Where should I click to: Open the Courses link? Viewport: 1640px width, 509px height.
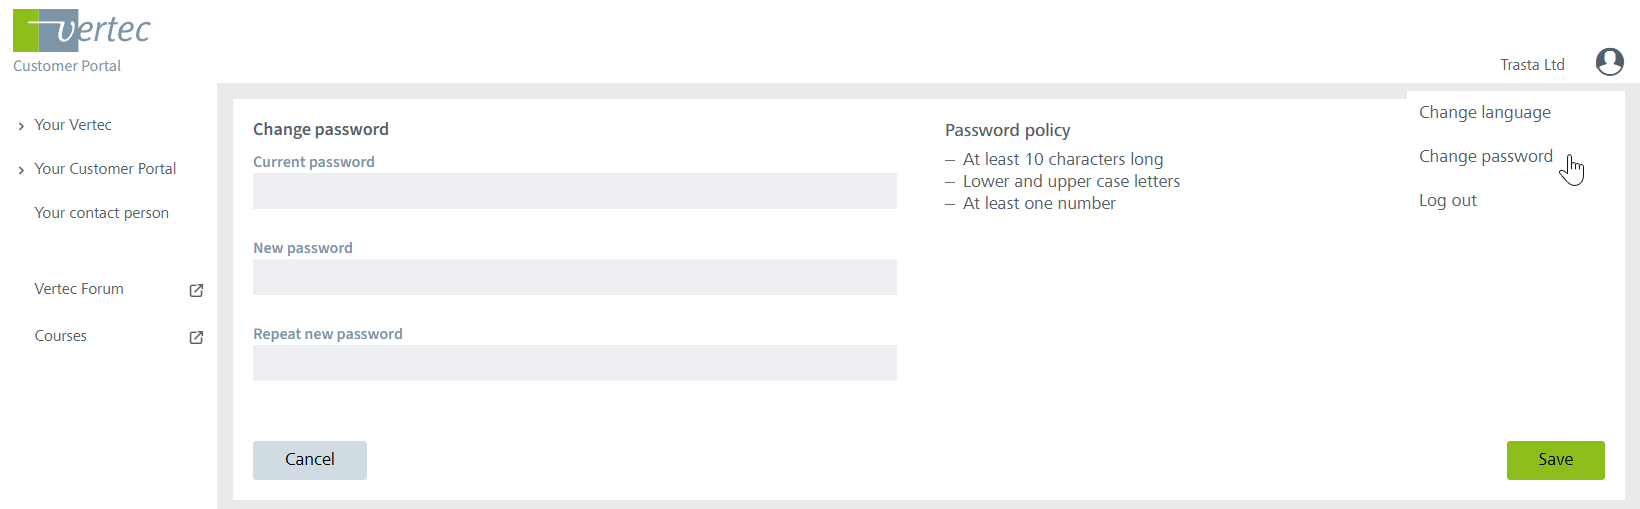(x=61, y=336)
